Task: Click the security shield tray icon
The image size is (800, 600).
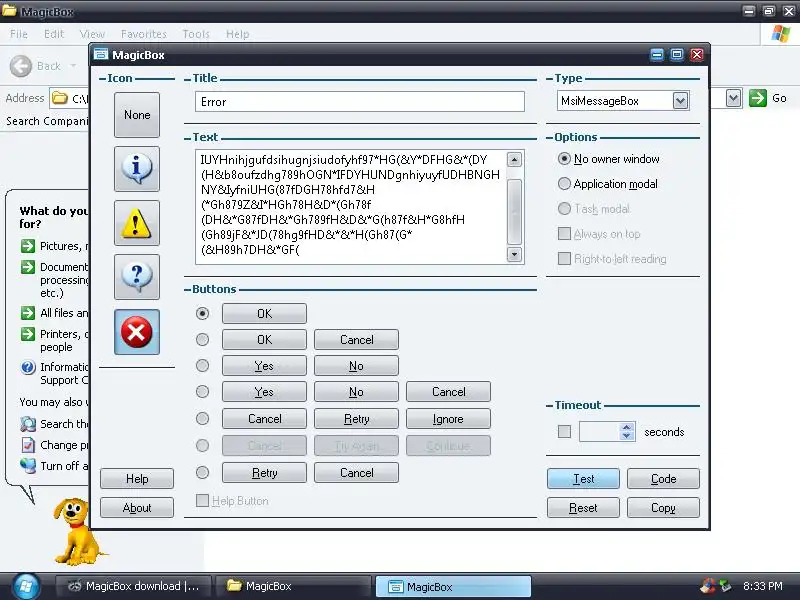Action: pos(708,586)
